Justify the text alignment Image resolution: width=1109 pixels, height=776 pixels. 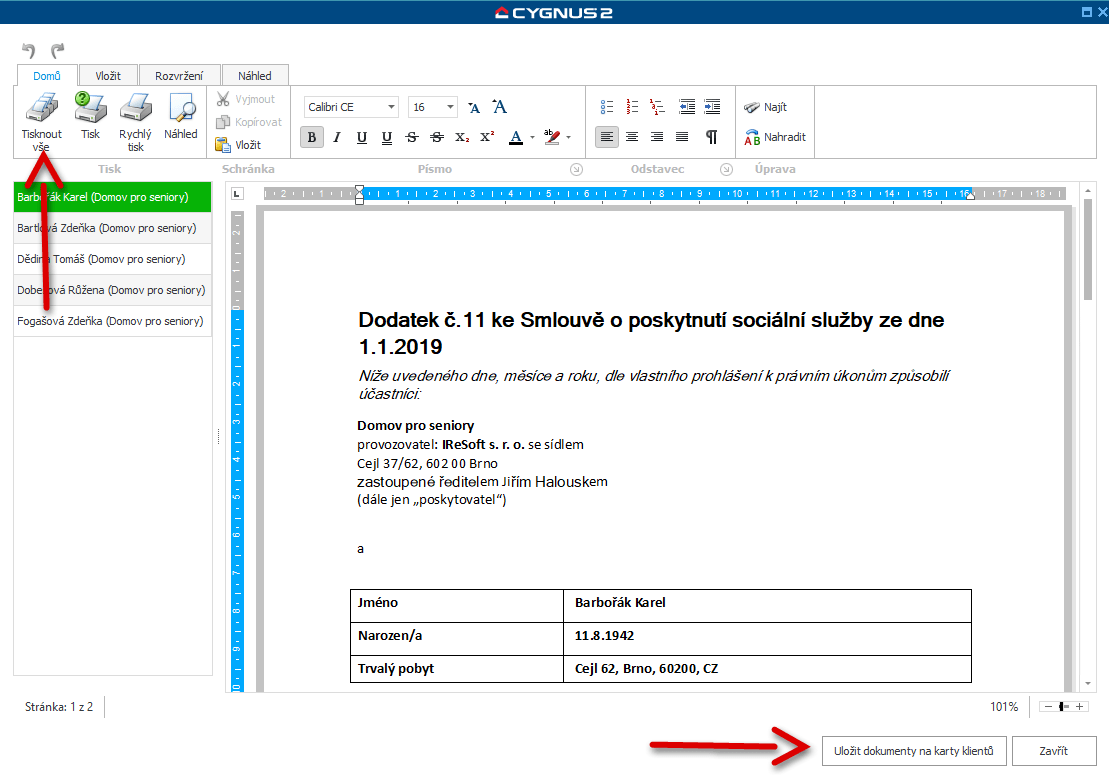pos(682,137)
